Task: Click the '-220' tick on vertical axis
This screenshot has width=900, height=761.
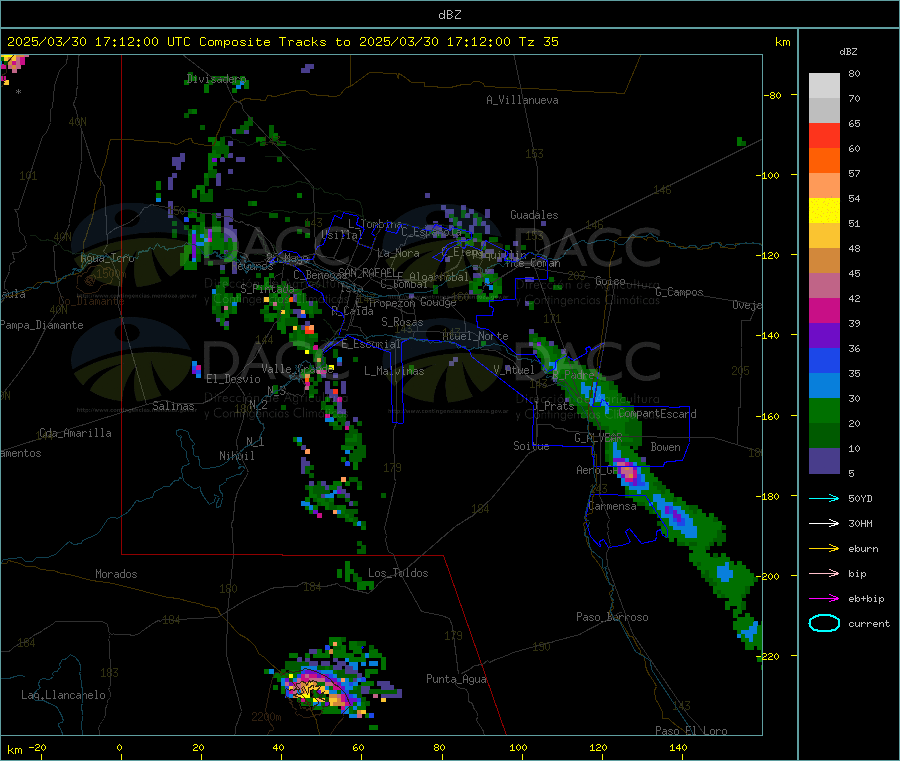Action: tap(770, 656)
